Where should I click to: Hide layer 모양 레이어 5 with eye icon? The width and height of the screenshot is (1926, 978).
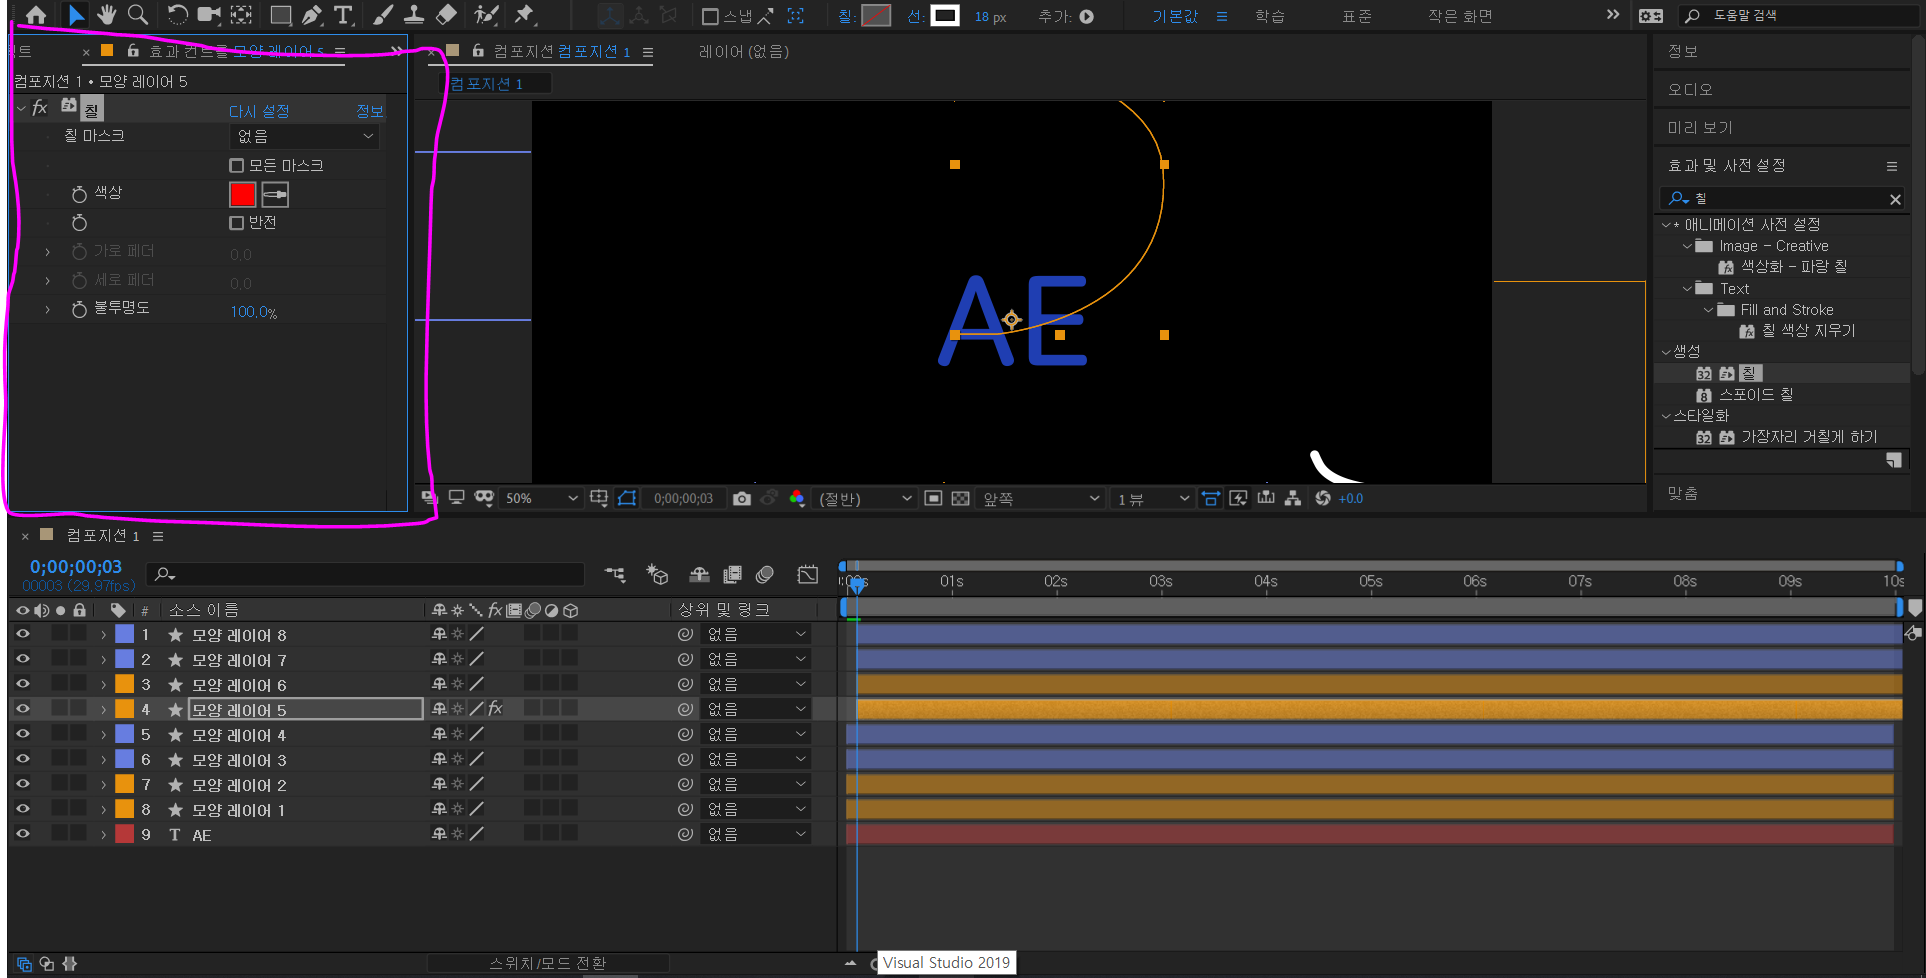(22, 709)
